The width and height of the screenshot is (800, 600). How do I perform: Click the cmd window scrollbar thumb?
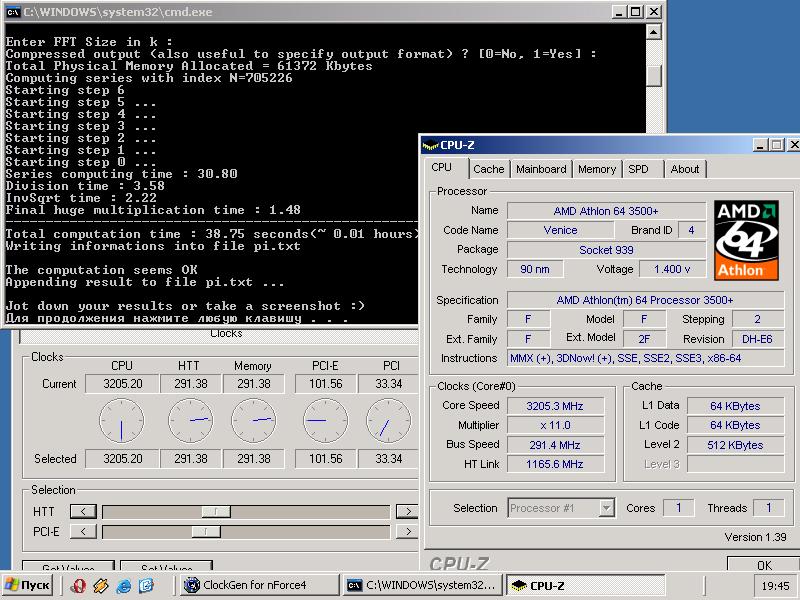(x=654, y=76)
